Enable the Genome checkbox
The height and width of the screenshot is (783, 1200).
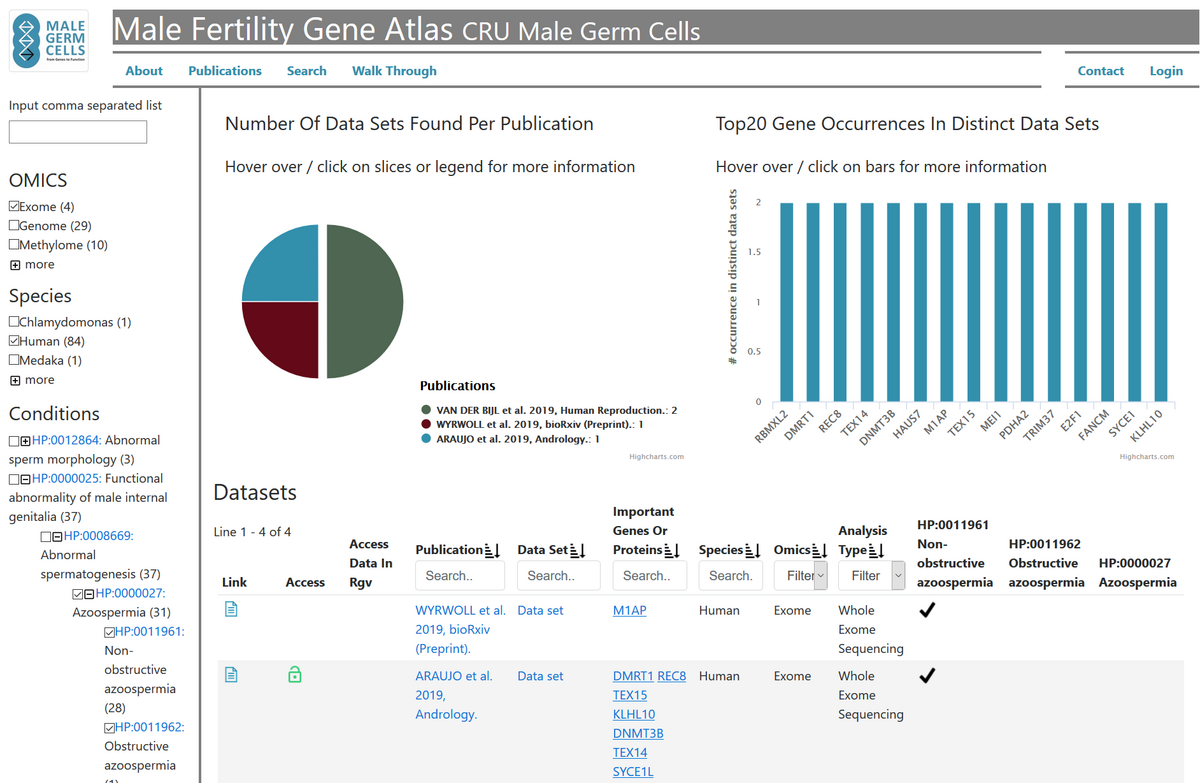14,226
